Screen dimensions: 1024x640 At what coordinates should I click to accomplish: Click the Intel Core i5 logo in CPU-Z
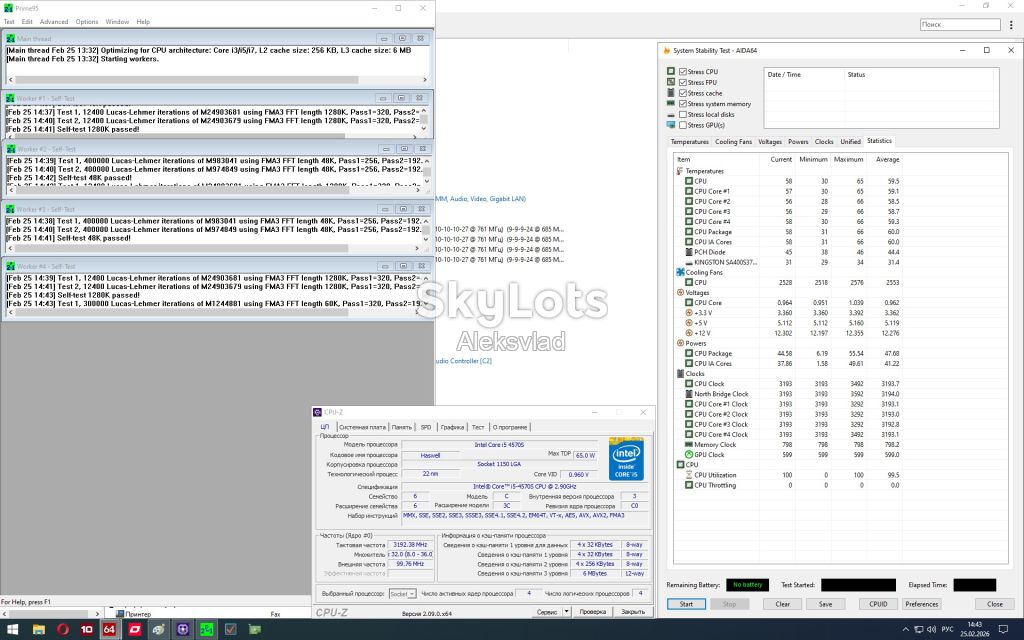(626, 459)
